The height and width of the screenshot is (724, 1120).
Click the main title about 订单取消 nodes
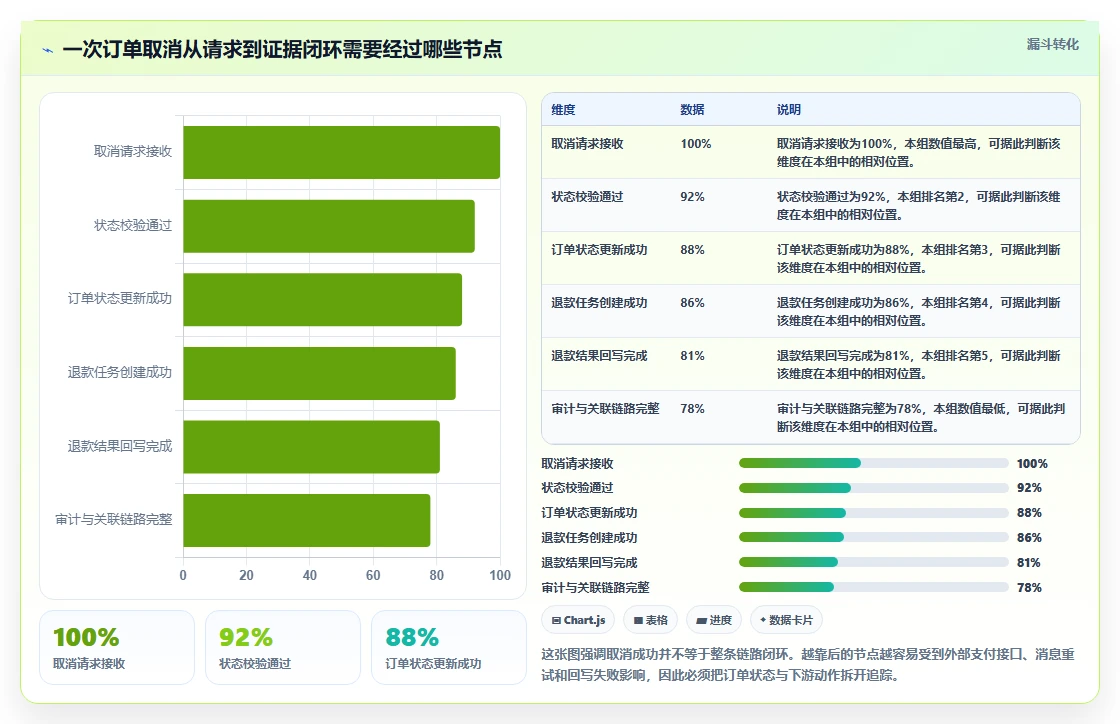[282, 49]
